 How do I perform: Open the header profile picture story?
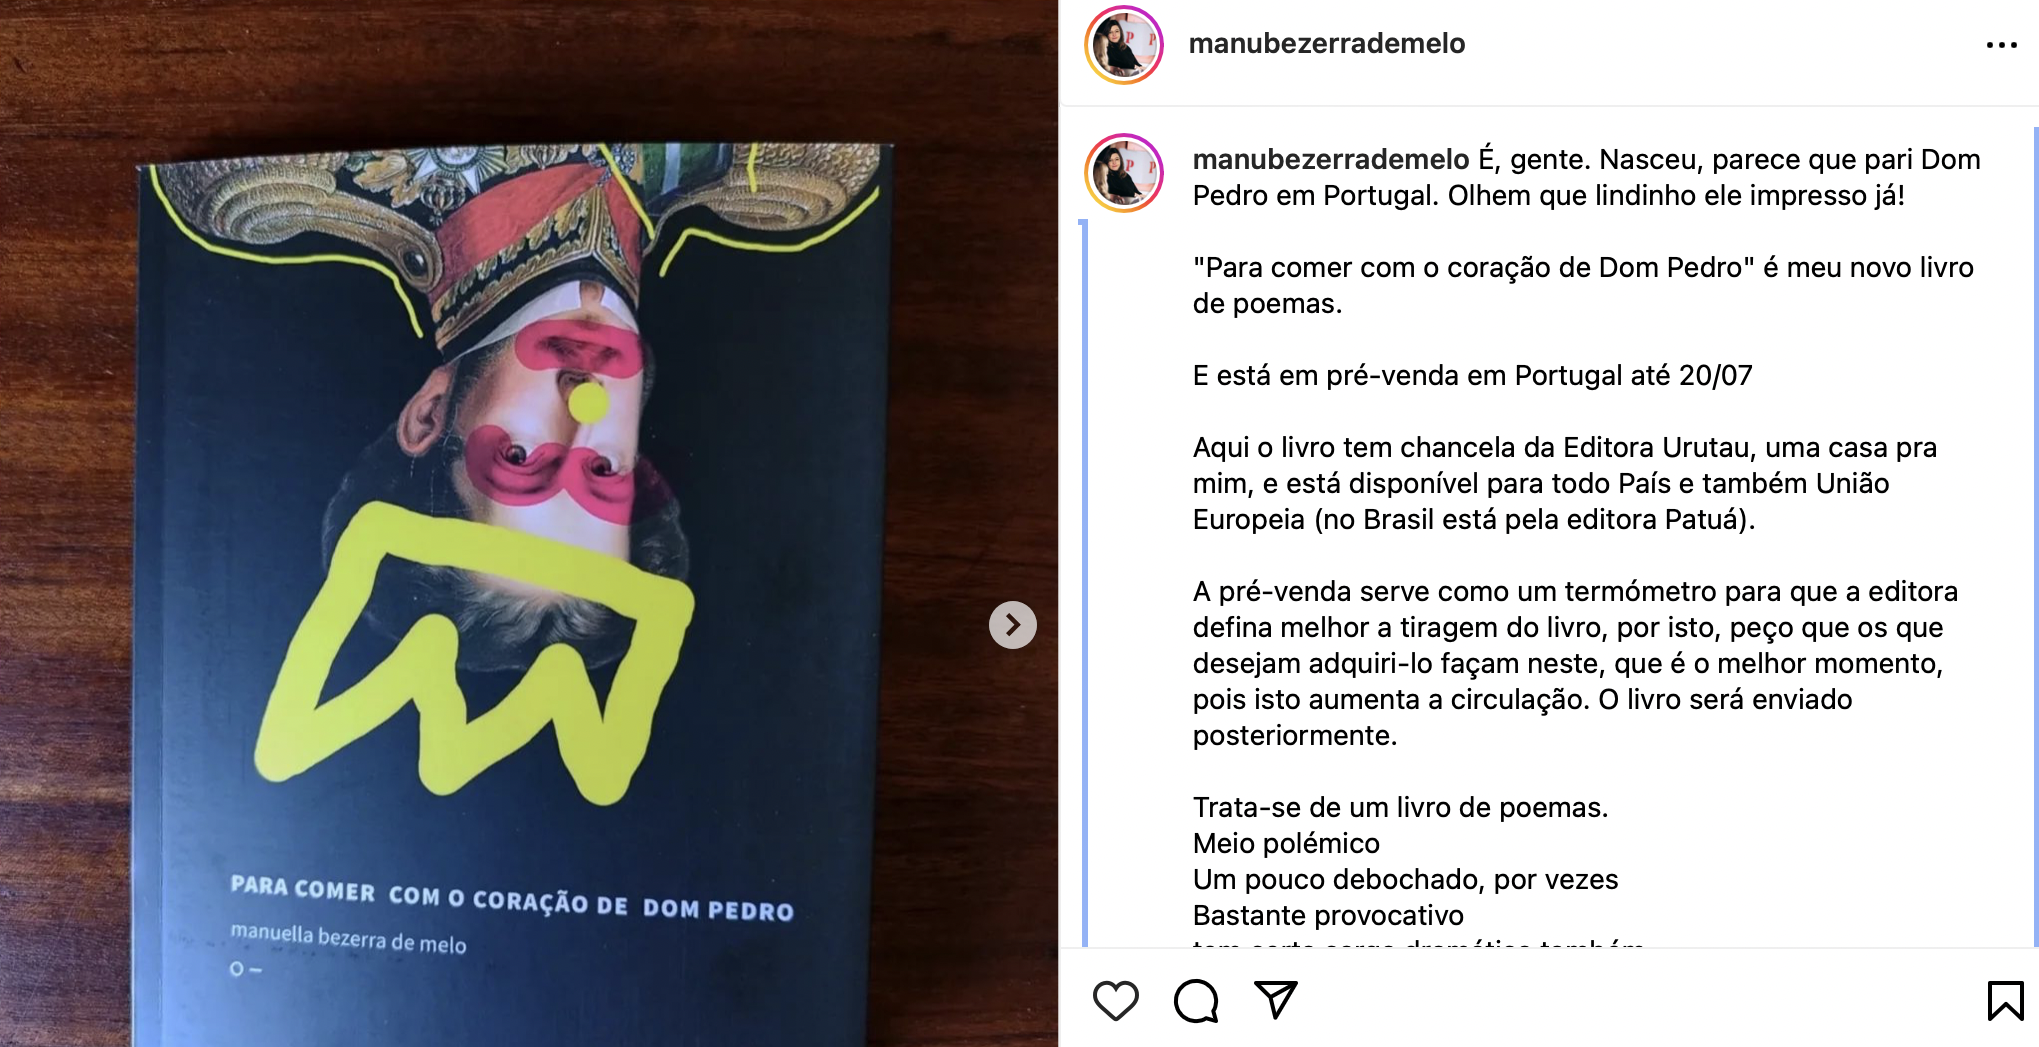click(1124, 45)
